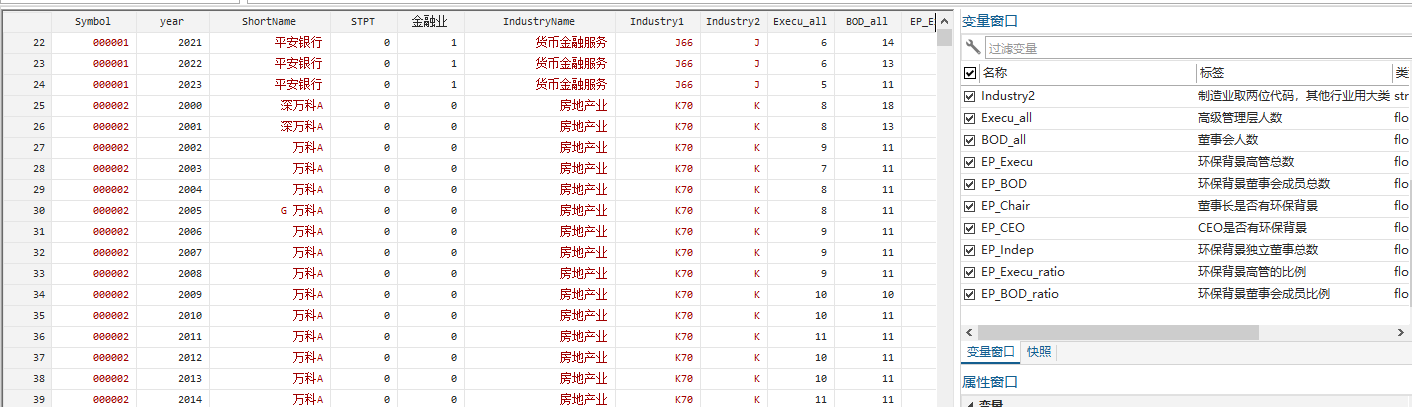Click the up arrow of the data grid scrollbar
The width and height of the screenshot is (1412, 407).
coord(944,21)
